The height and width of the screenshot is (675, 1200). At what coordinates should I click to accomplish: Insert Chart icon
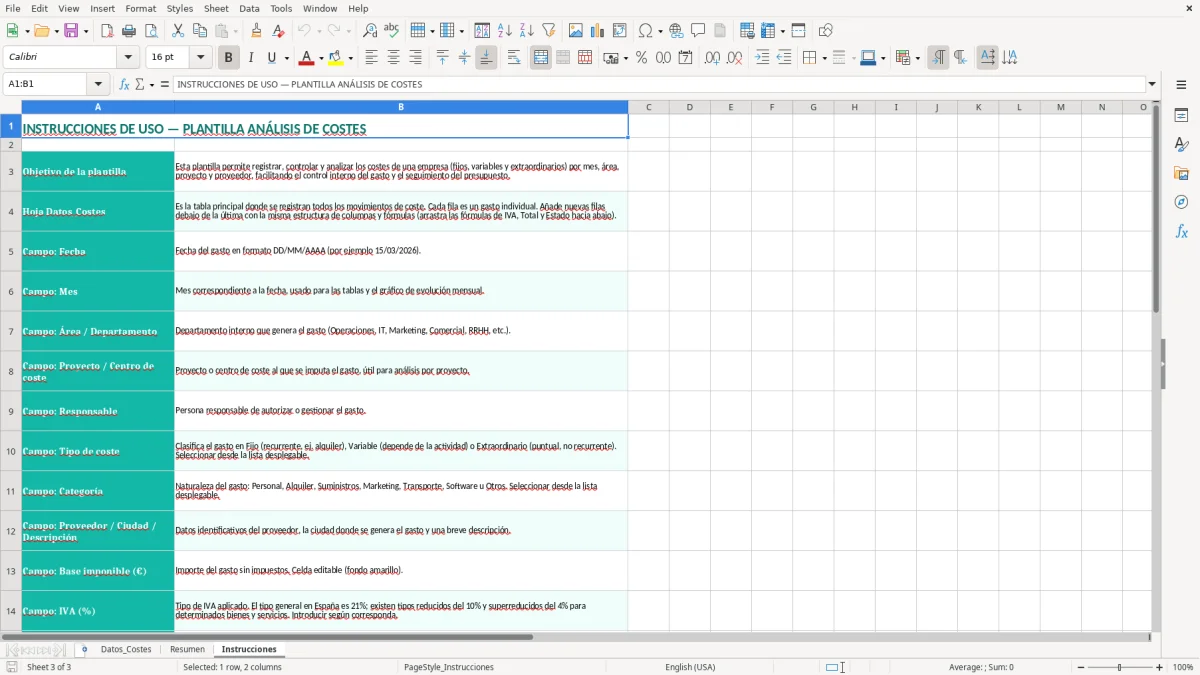598,31
